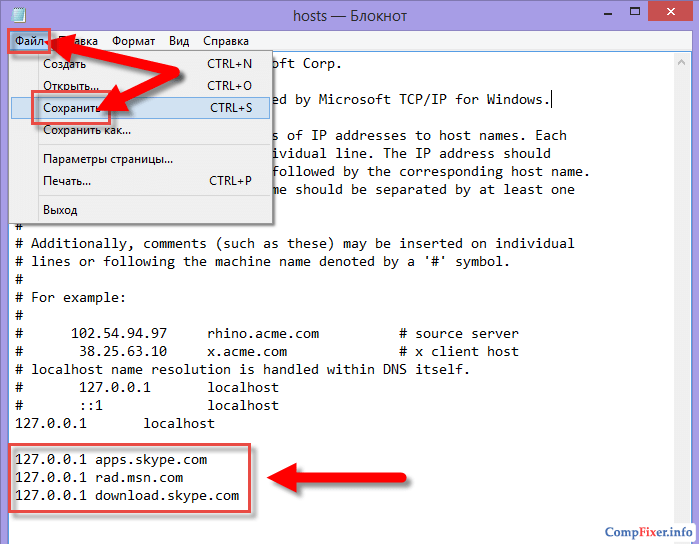Viewport: 699px width, 544px height.
Task: Click the 102.54.94.97 address
Action: click(x=119, y=334)
